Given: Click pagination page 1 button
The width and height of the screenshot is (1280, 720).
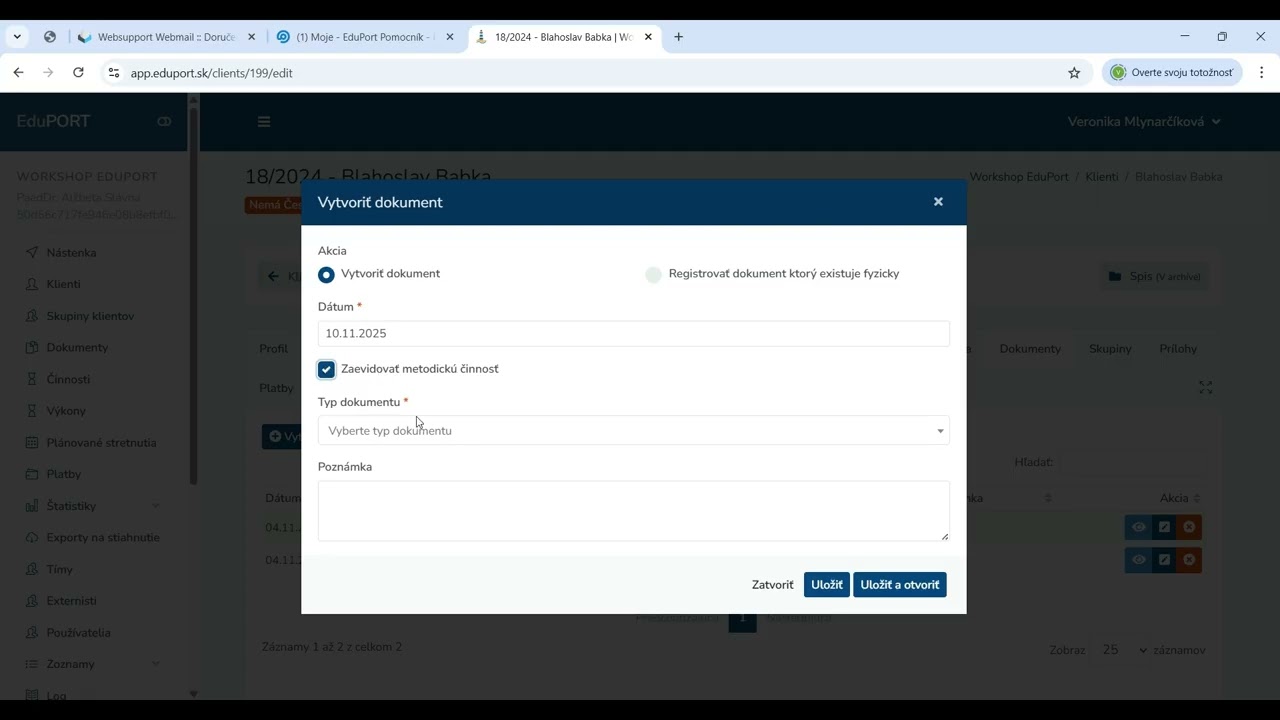Looking at the screenshot, I should [x=742, y=619].
